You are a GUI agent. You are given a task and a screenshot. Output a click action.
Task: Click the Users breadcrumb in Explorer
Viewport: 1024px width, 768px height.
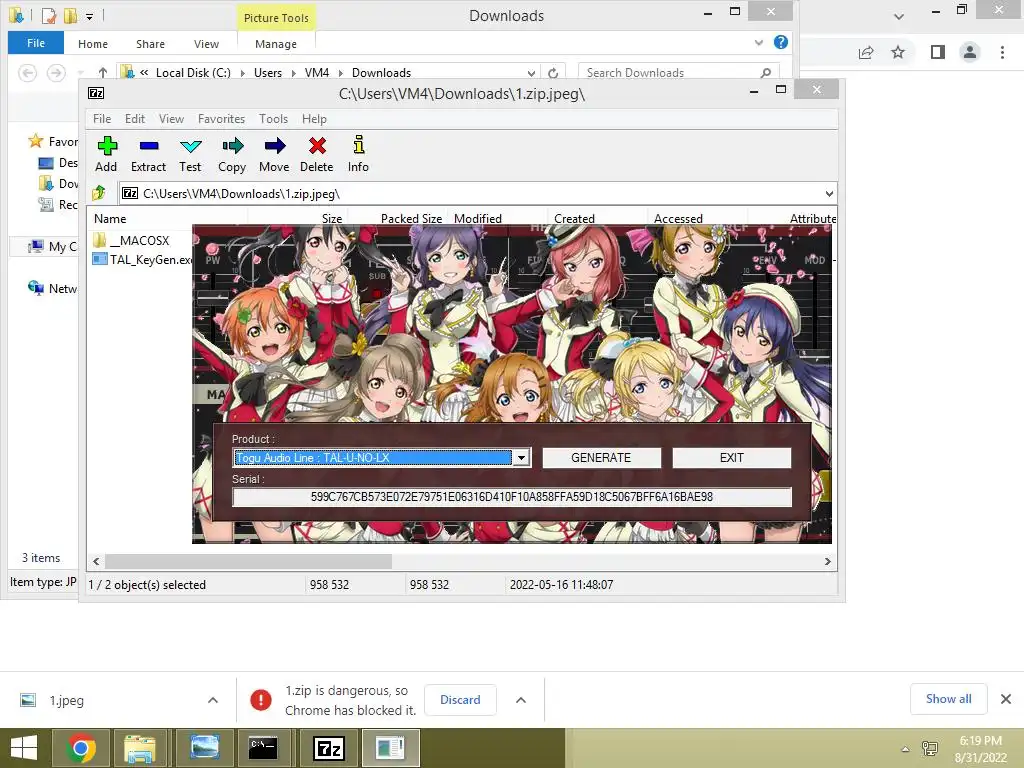pyautogui.click(x=268, y=72)
